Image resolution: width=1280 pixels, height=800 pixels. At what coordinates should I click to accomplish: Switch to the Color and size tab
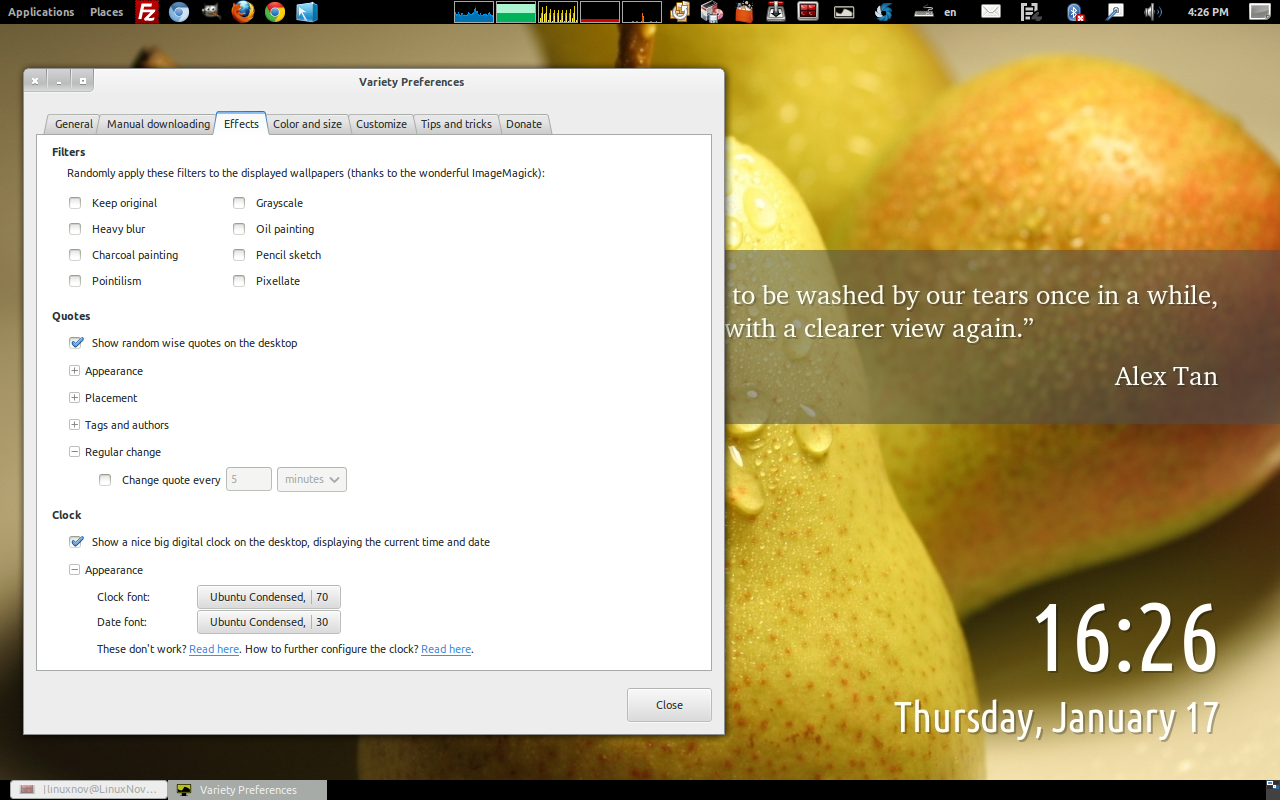pos(307,124)
